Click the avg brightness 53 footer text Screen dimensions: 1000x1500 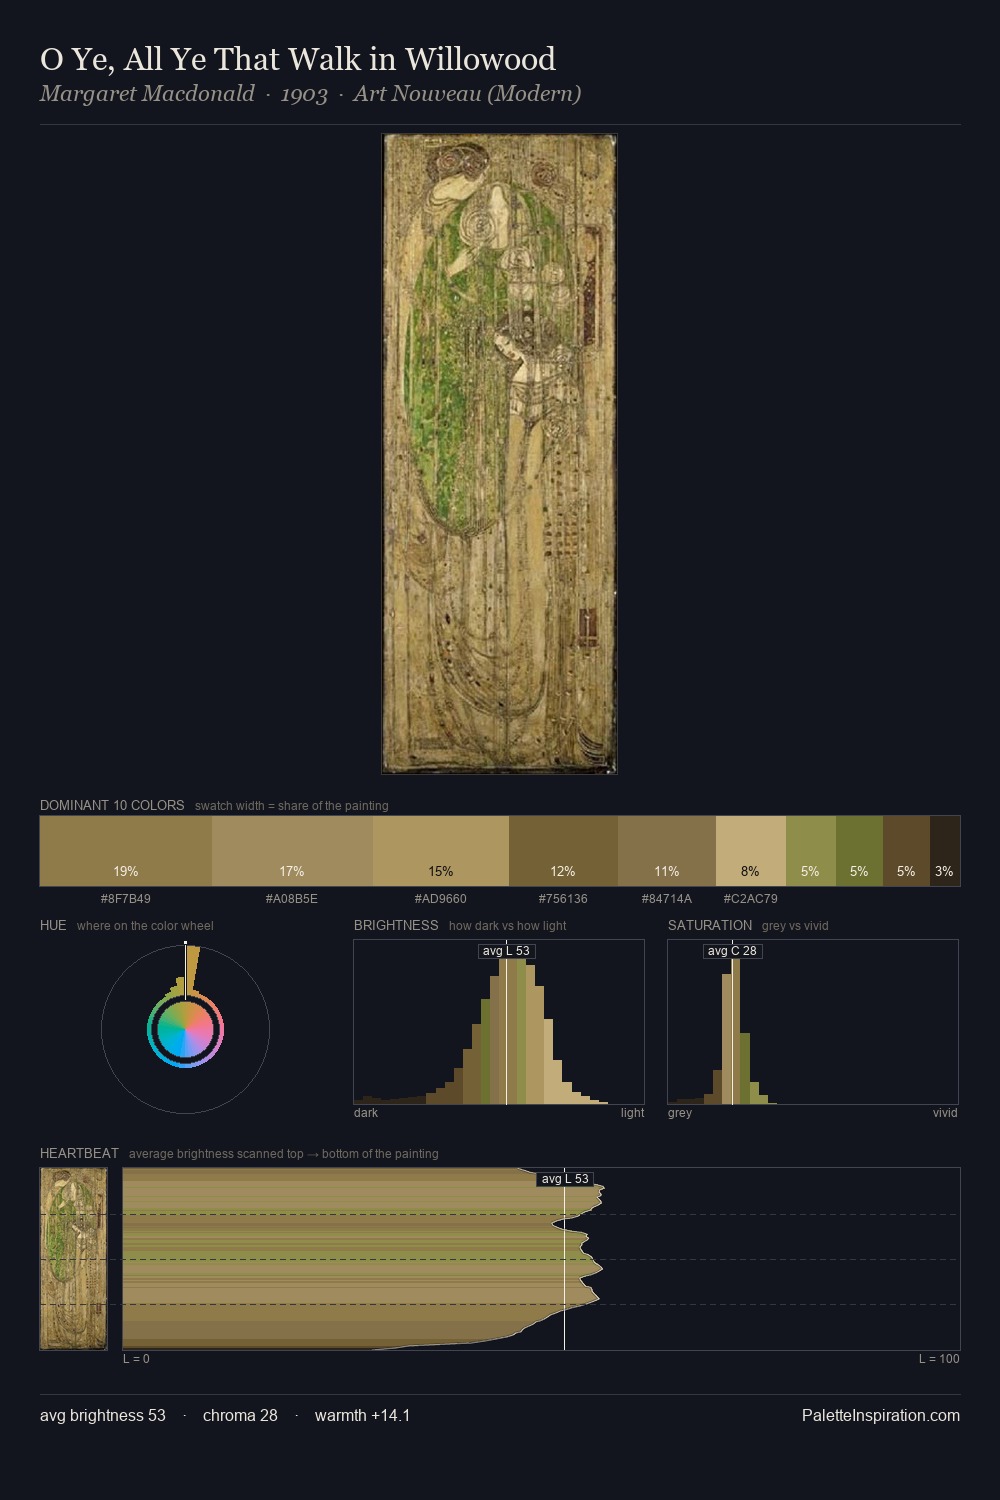pos(103,1415)
